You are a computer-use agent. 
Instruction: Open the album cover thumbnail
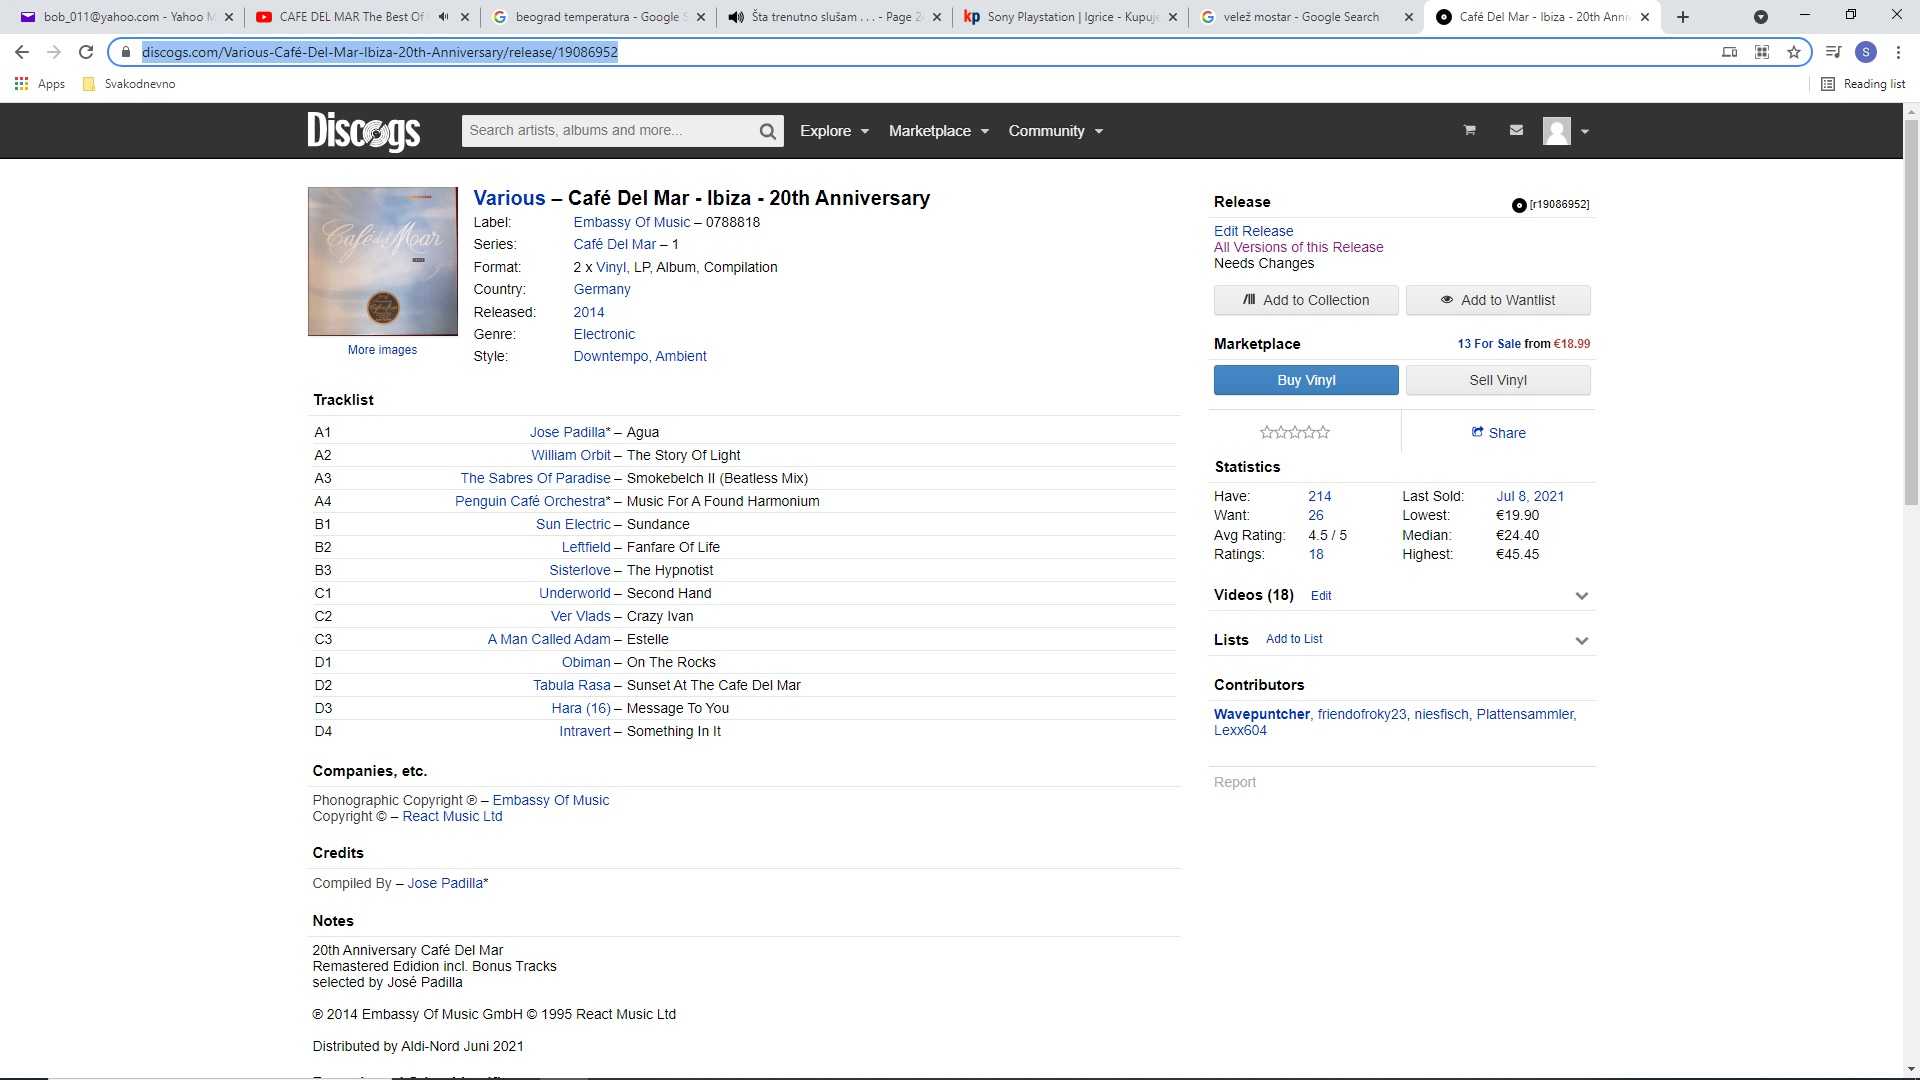382,261
